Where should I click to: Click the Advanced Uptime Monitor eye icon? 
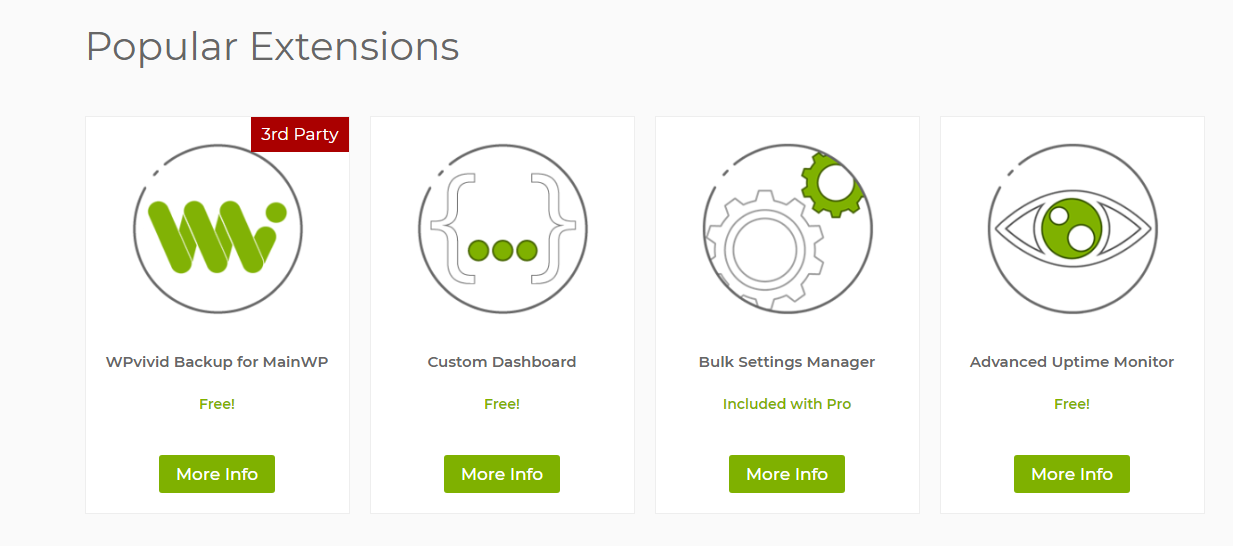pos(1072,229)
